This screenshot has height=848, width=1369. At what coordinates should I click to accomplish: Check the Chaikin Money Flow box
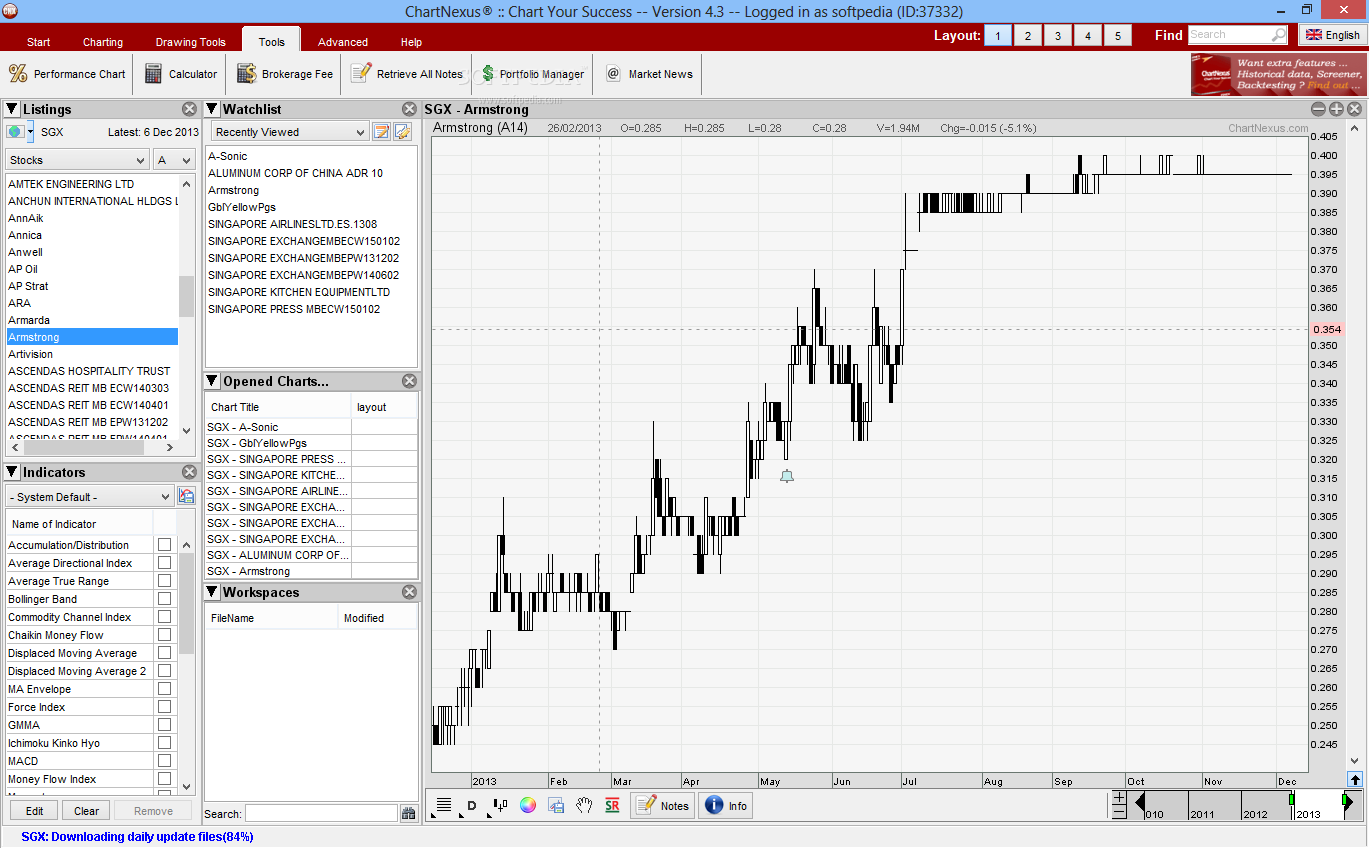[x=164, y=635]
